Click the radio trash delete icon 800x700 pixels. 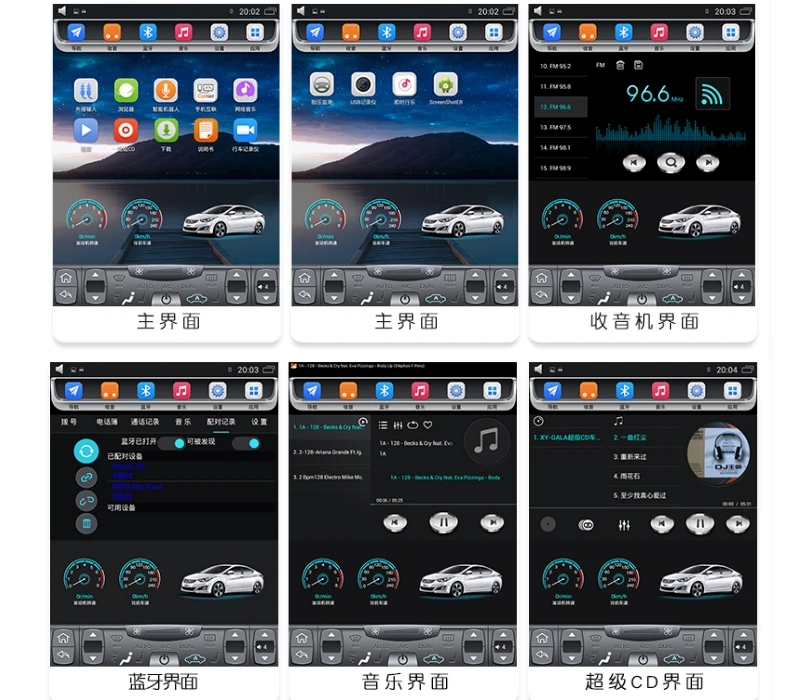(x=620, y=65)
